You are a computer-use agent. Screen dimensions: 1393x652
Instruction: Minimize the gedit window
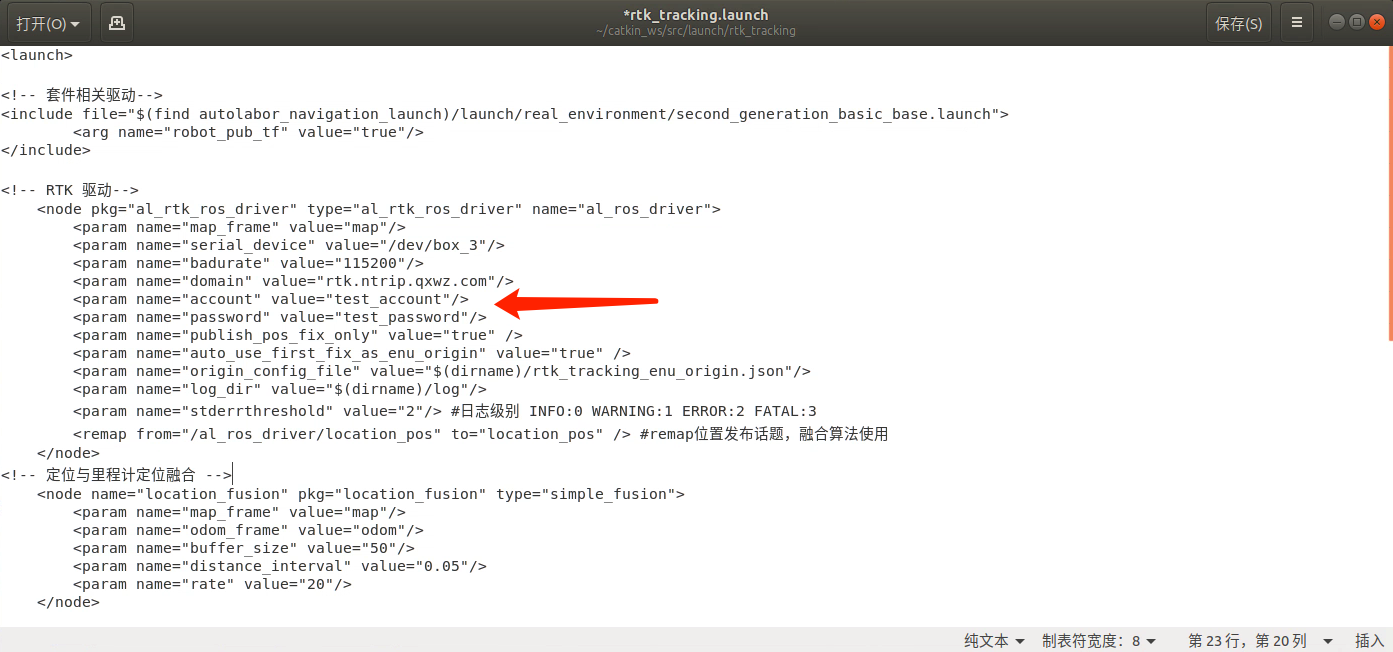pyautogui.click(x=1337, y=22)
